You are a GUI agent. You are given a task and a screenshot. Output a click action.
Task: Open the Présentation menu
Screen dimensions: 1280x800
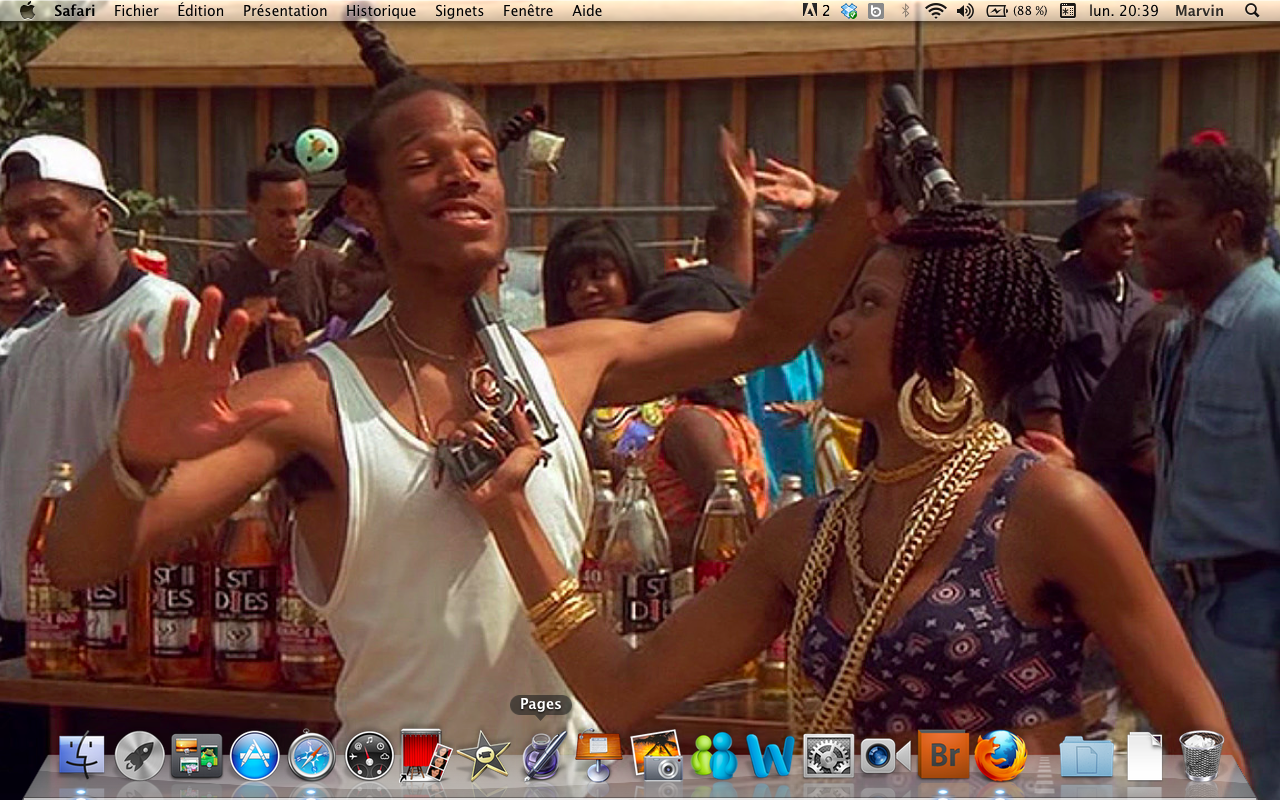tap(285, 11)
